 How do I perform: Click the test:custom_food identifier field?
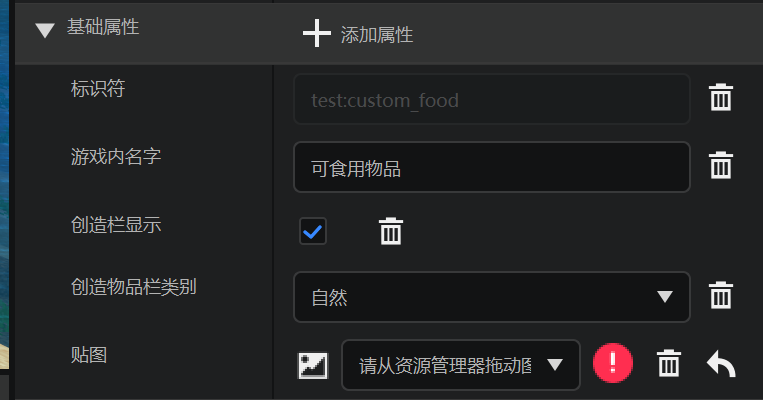[x=492, y=99]
